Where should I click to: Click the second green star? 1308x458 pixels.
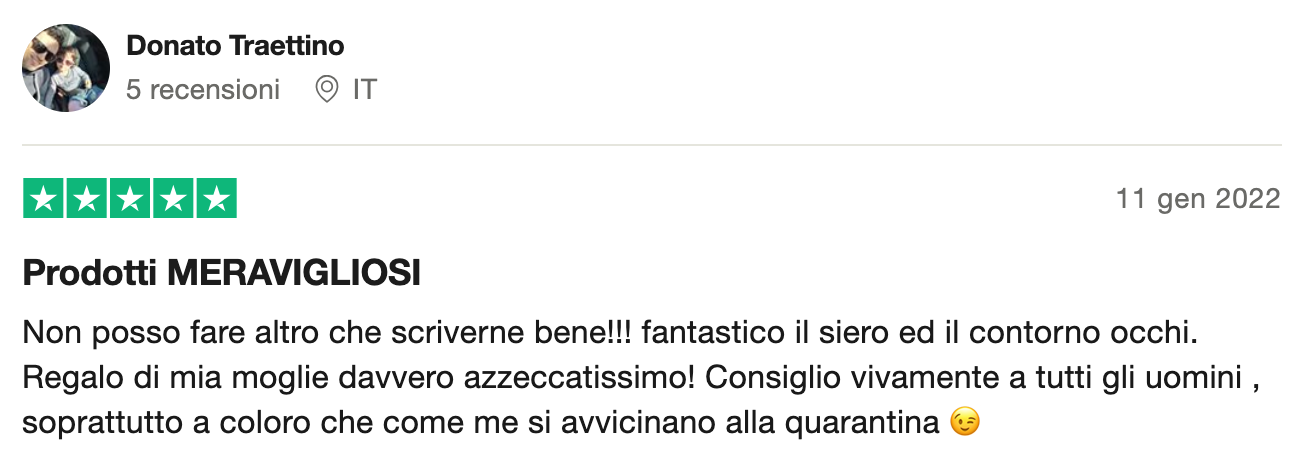(86, 198)
